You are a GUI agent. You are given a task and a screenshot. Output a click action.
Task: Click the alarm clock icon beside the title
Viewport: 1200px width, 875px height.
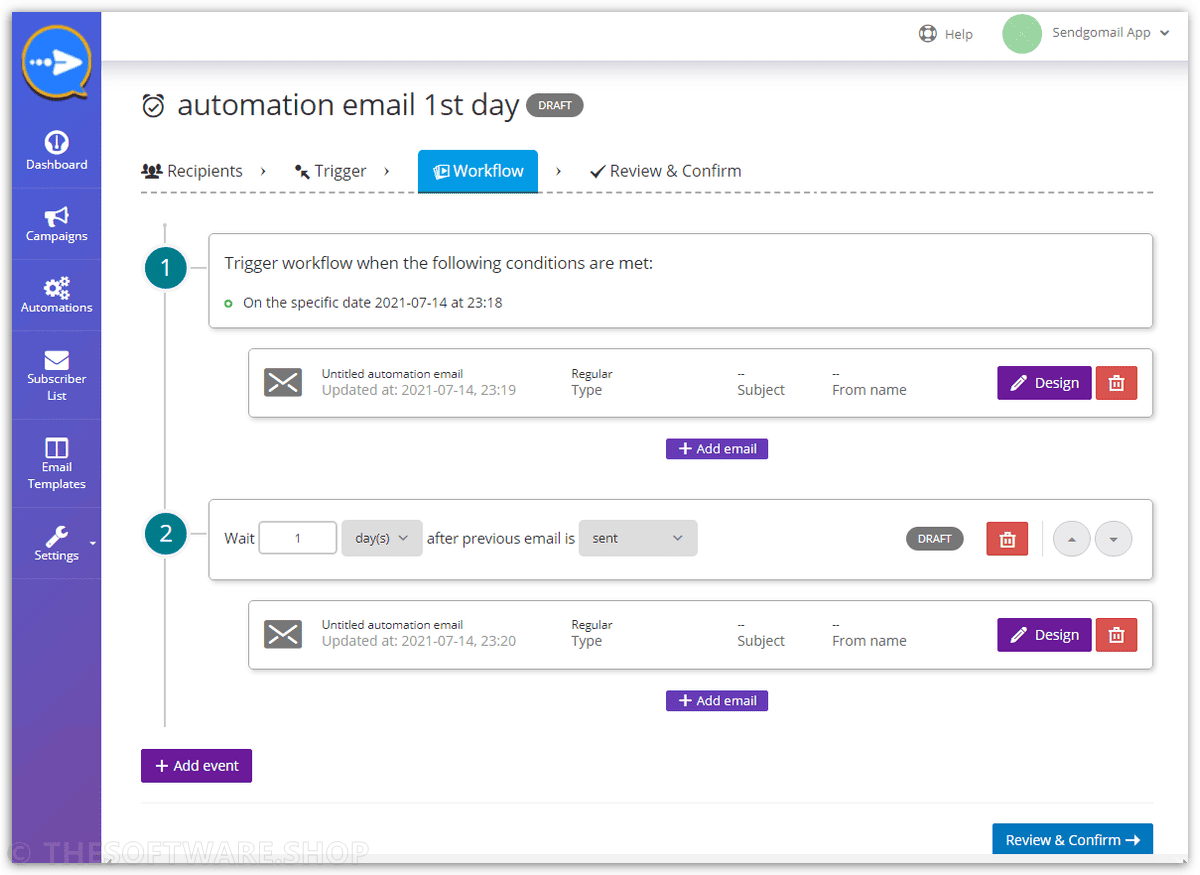[x=153, y=105]
